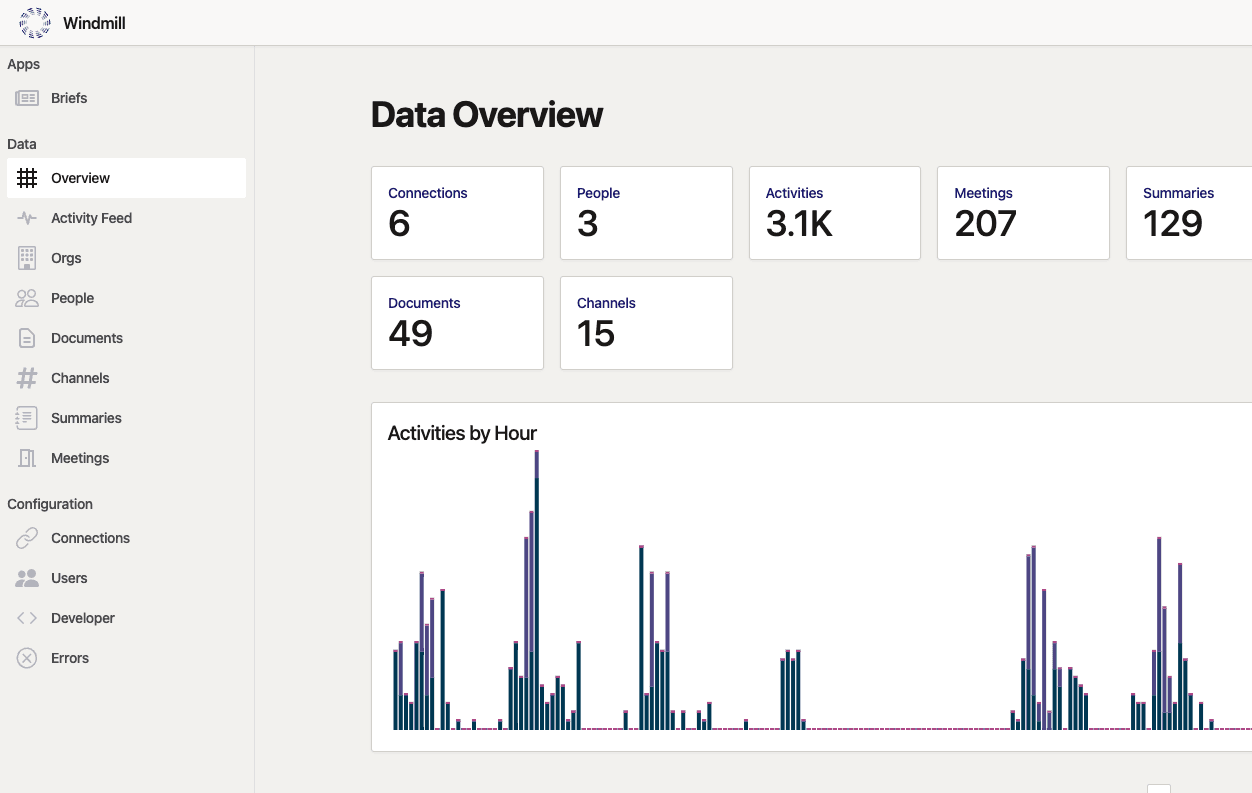The height and width of the screenshot is (793, 1252).
Task: Click the "Data" sidebar section header
Action: [22, 144]
